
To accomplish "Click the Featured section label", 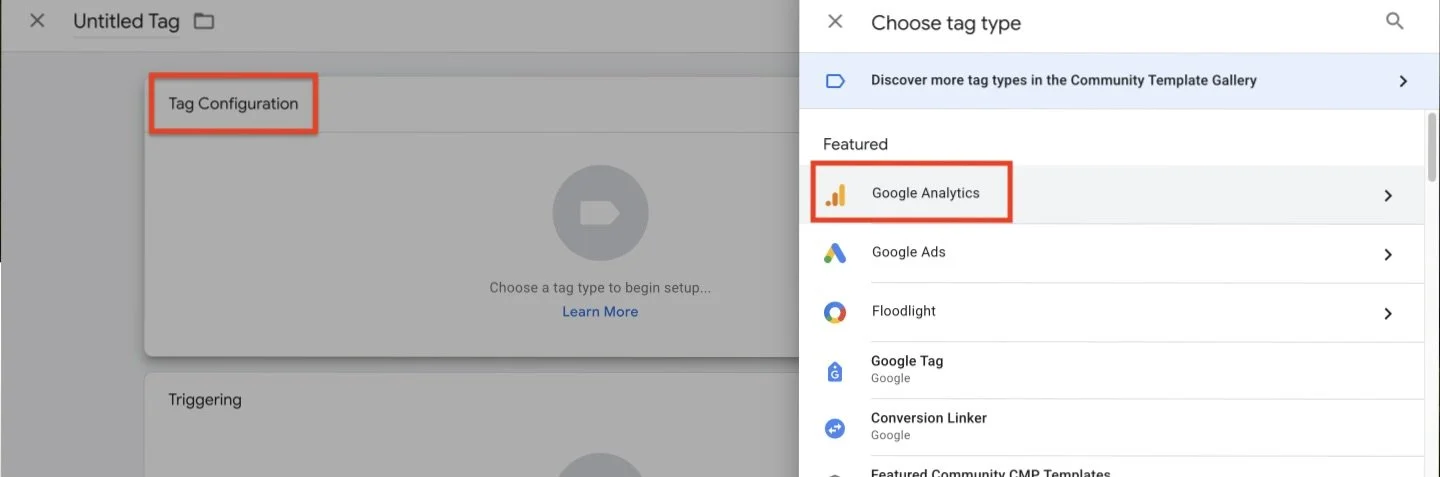I will pyautogui.click(x=855, y=145).
